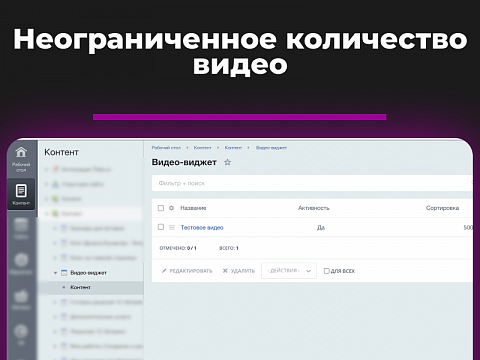Collapse the Видео виджет tree node

(x=55, y=273)
